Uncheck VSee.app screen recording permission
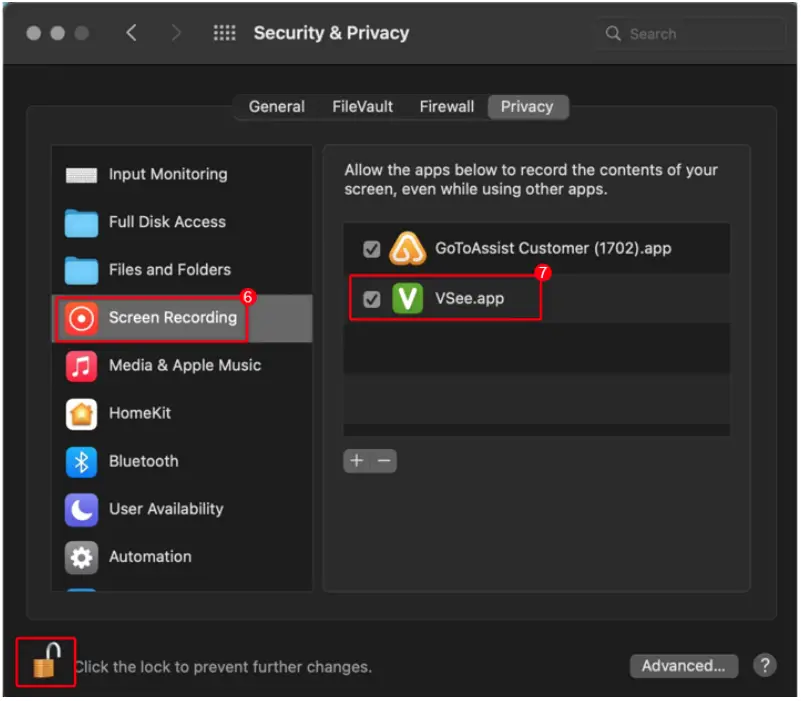801x701 pixels. [373, 298]
